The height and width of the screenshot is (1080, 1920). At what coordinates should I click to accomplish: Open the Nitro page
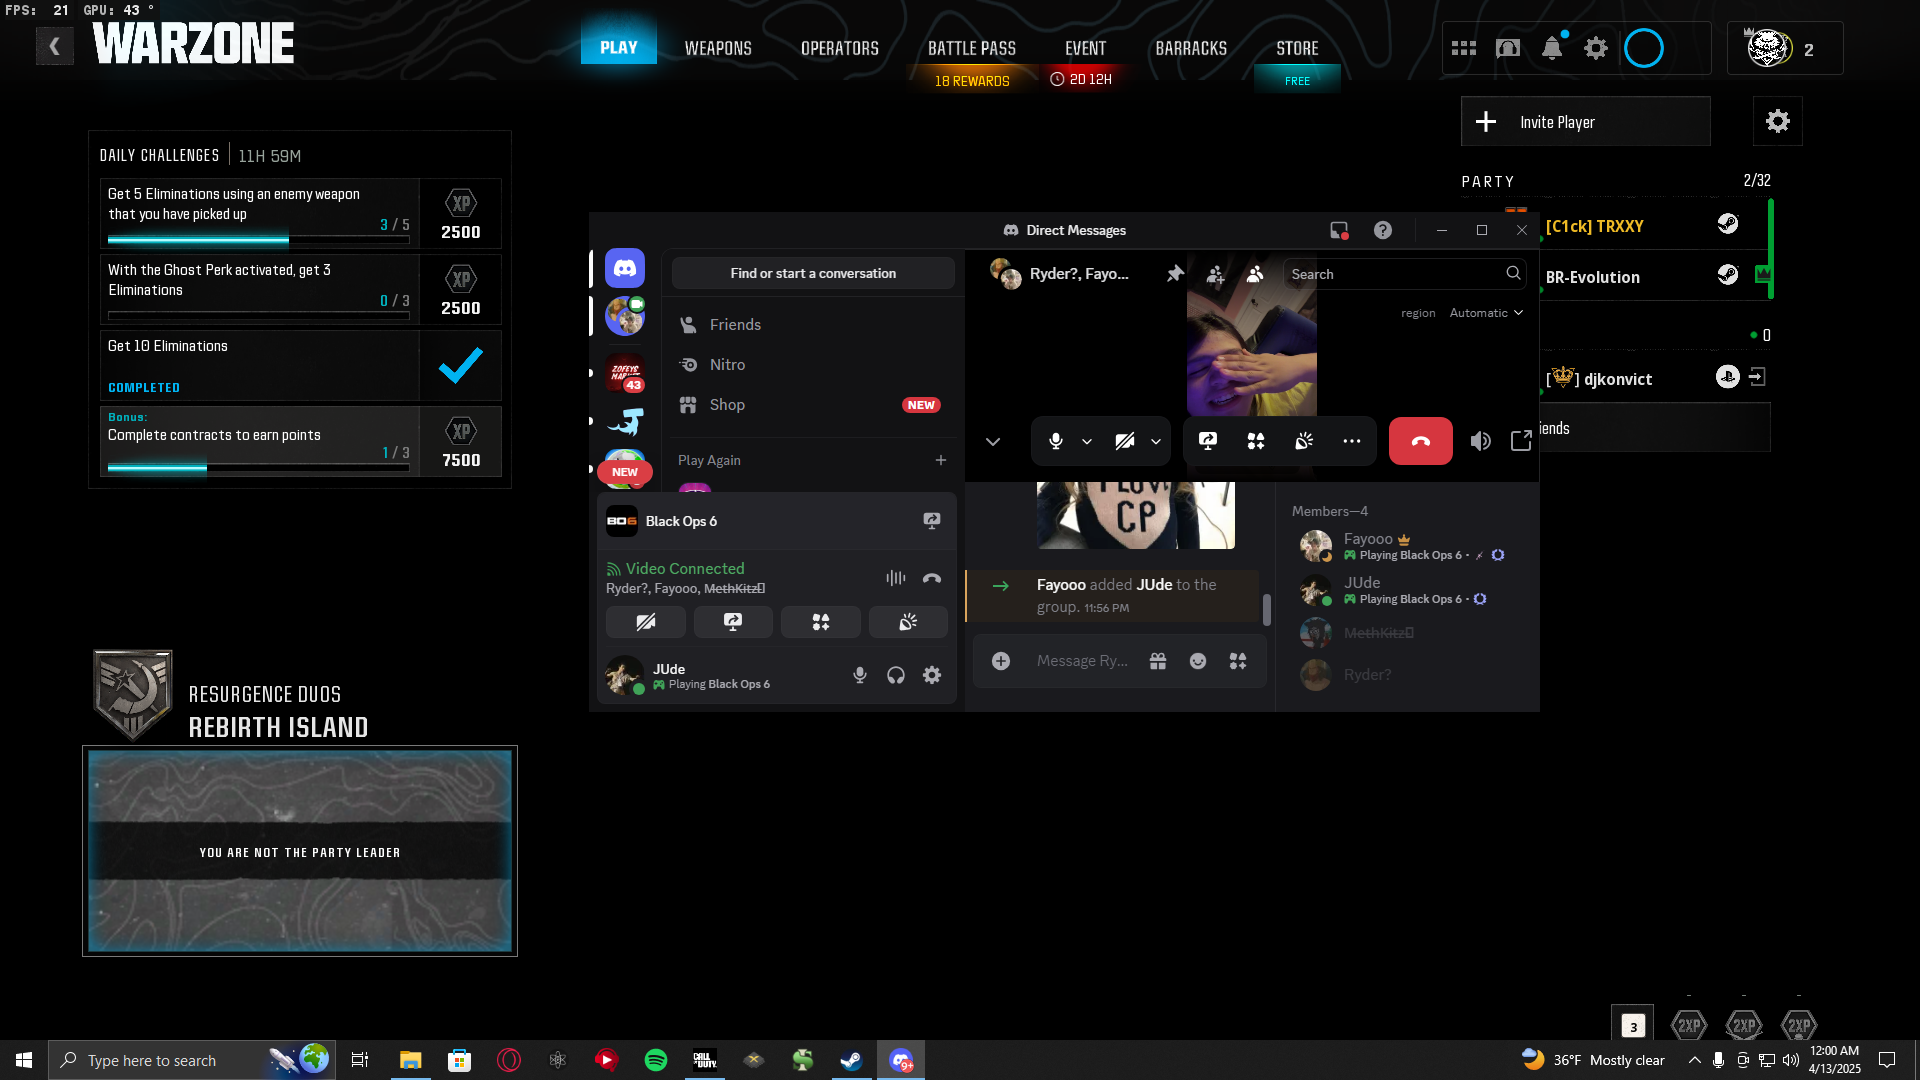pos(813,365)
